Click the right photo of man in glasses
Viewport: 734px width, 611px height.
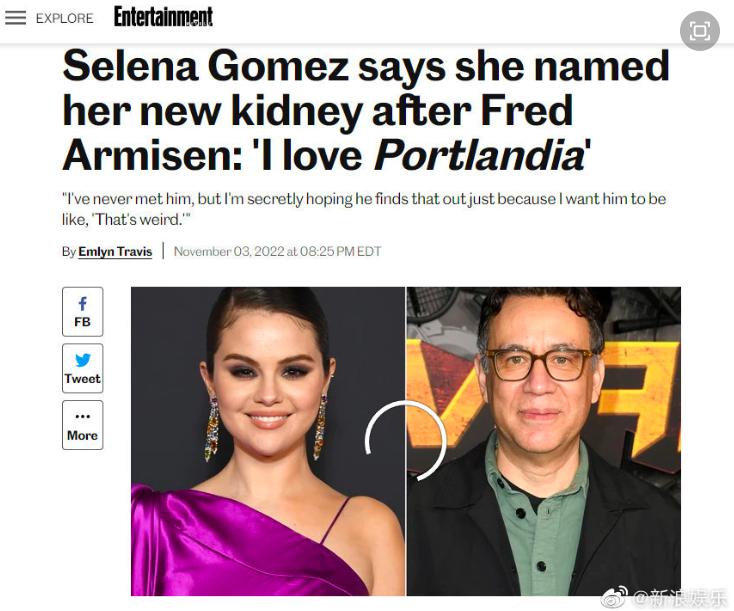click(x=543, y=440)
